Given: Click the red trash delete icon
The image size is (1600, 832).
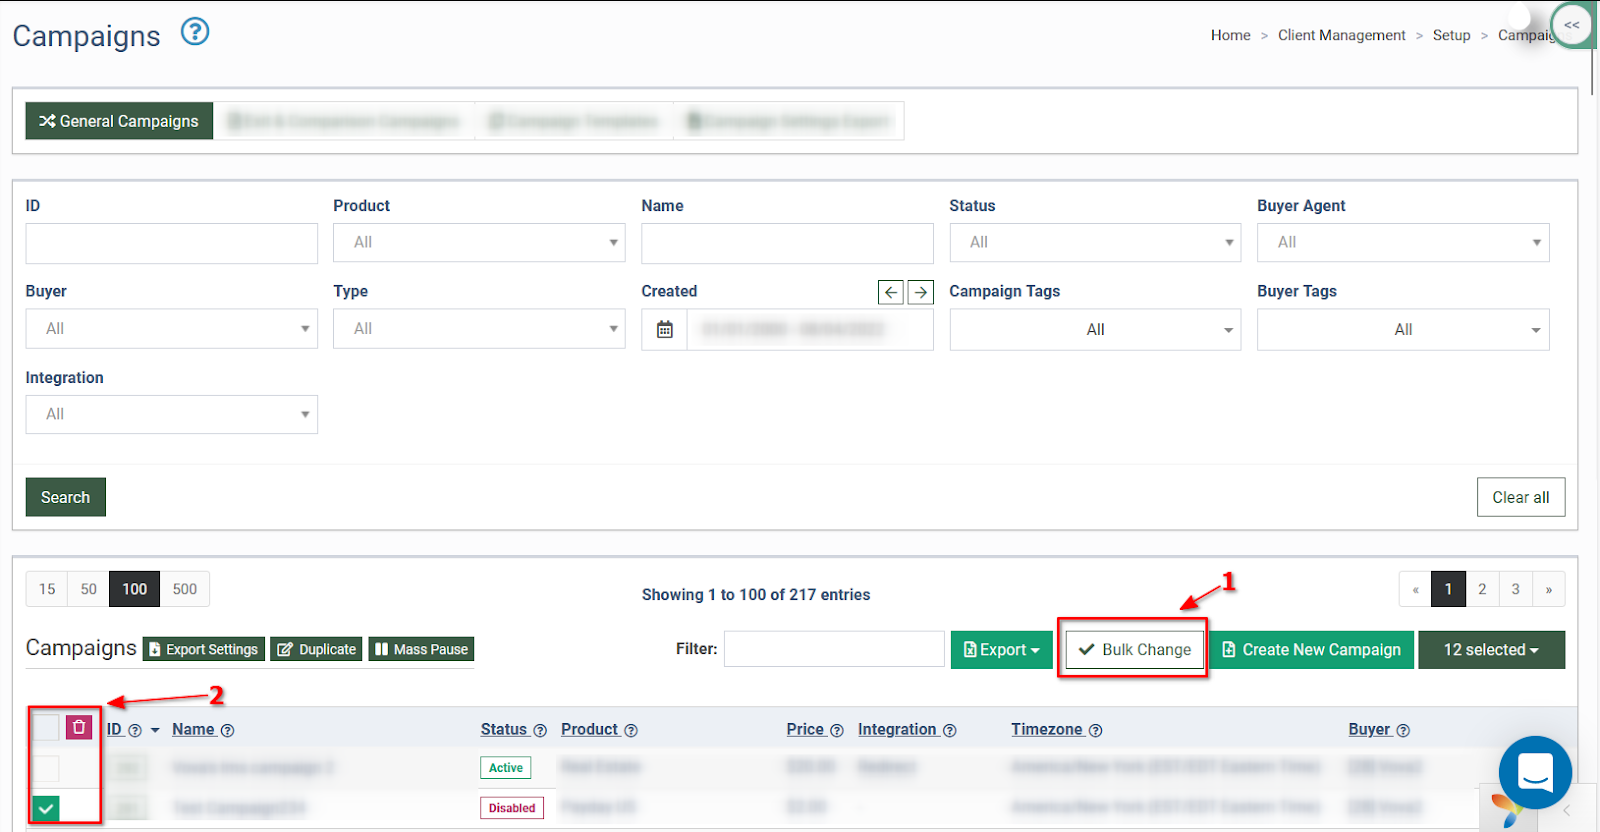Looking at the screenshot, I should (x=79, y=727).
